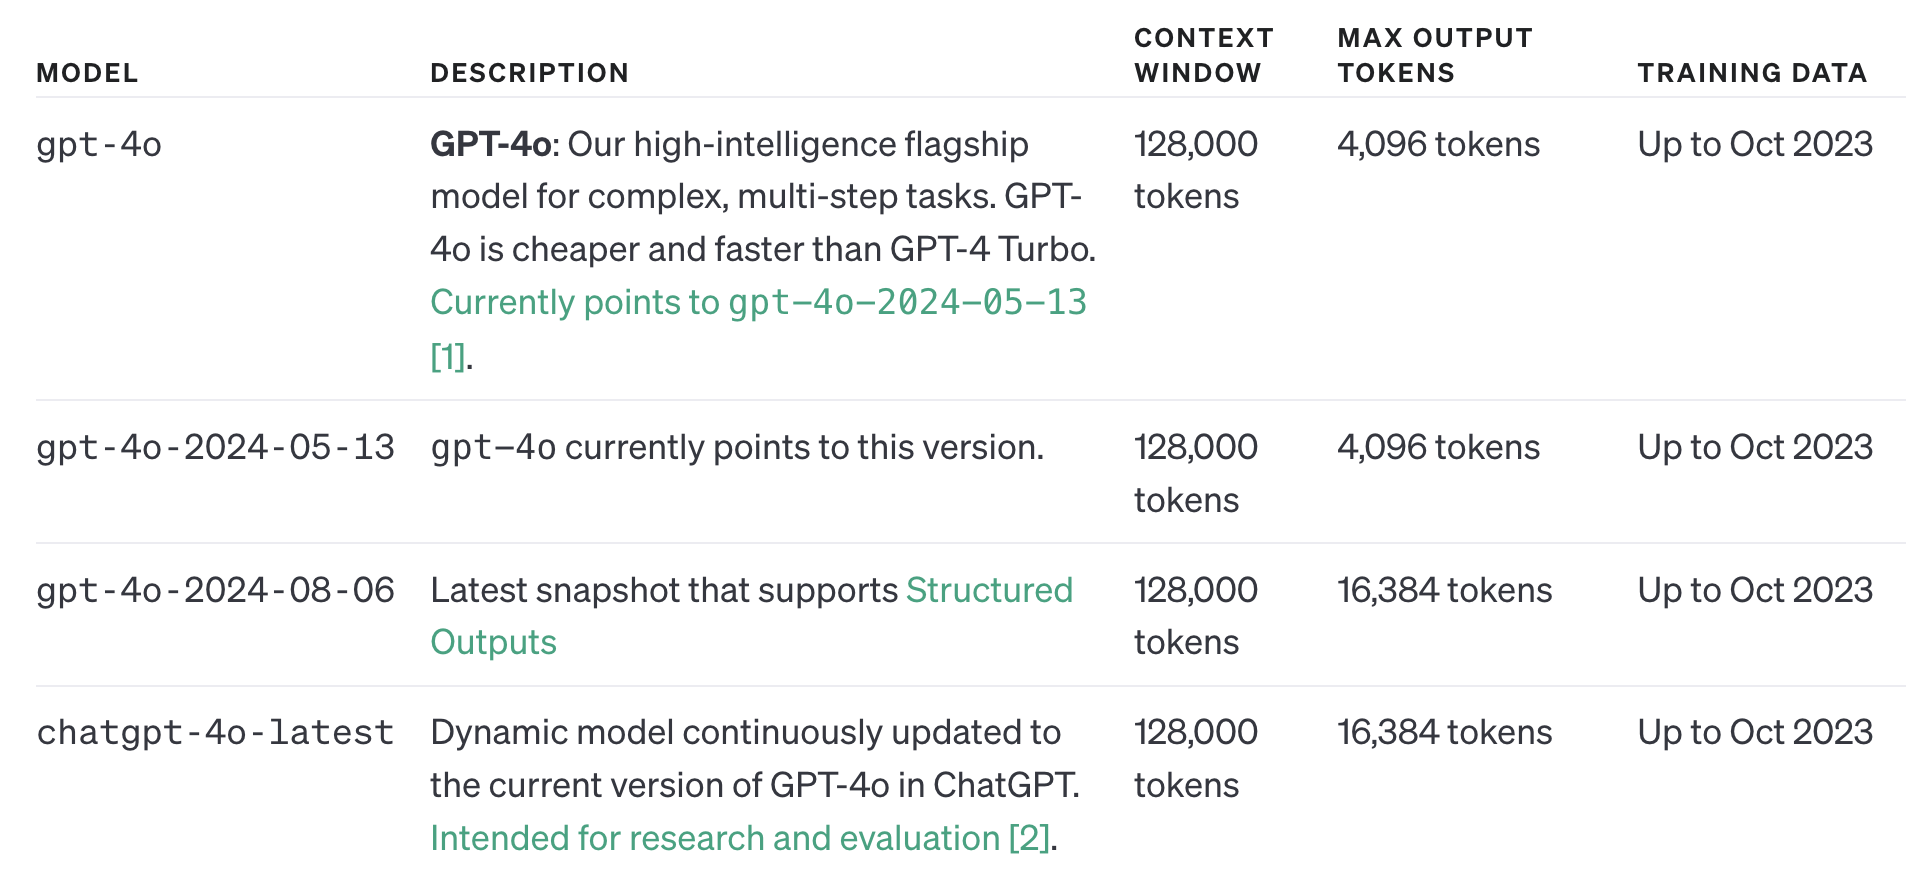This screenshot has height=890, width=1906.
Task: Click the TRAINING DATA column header
Action: click(1752, 73)
